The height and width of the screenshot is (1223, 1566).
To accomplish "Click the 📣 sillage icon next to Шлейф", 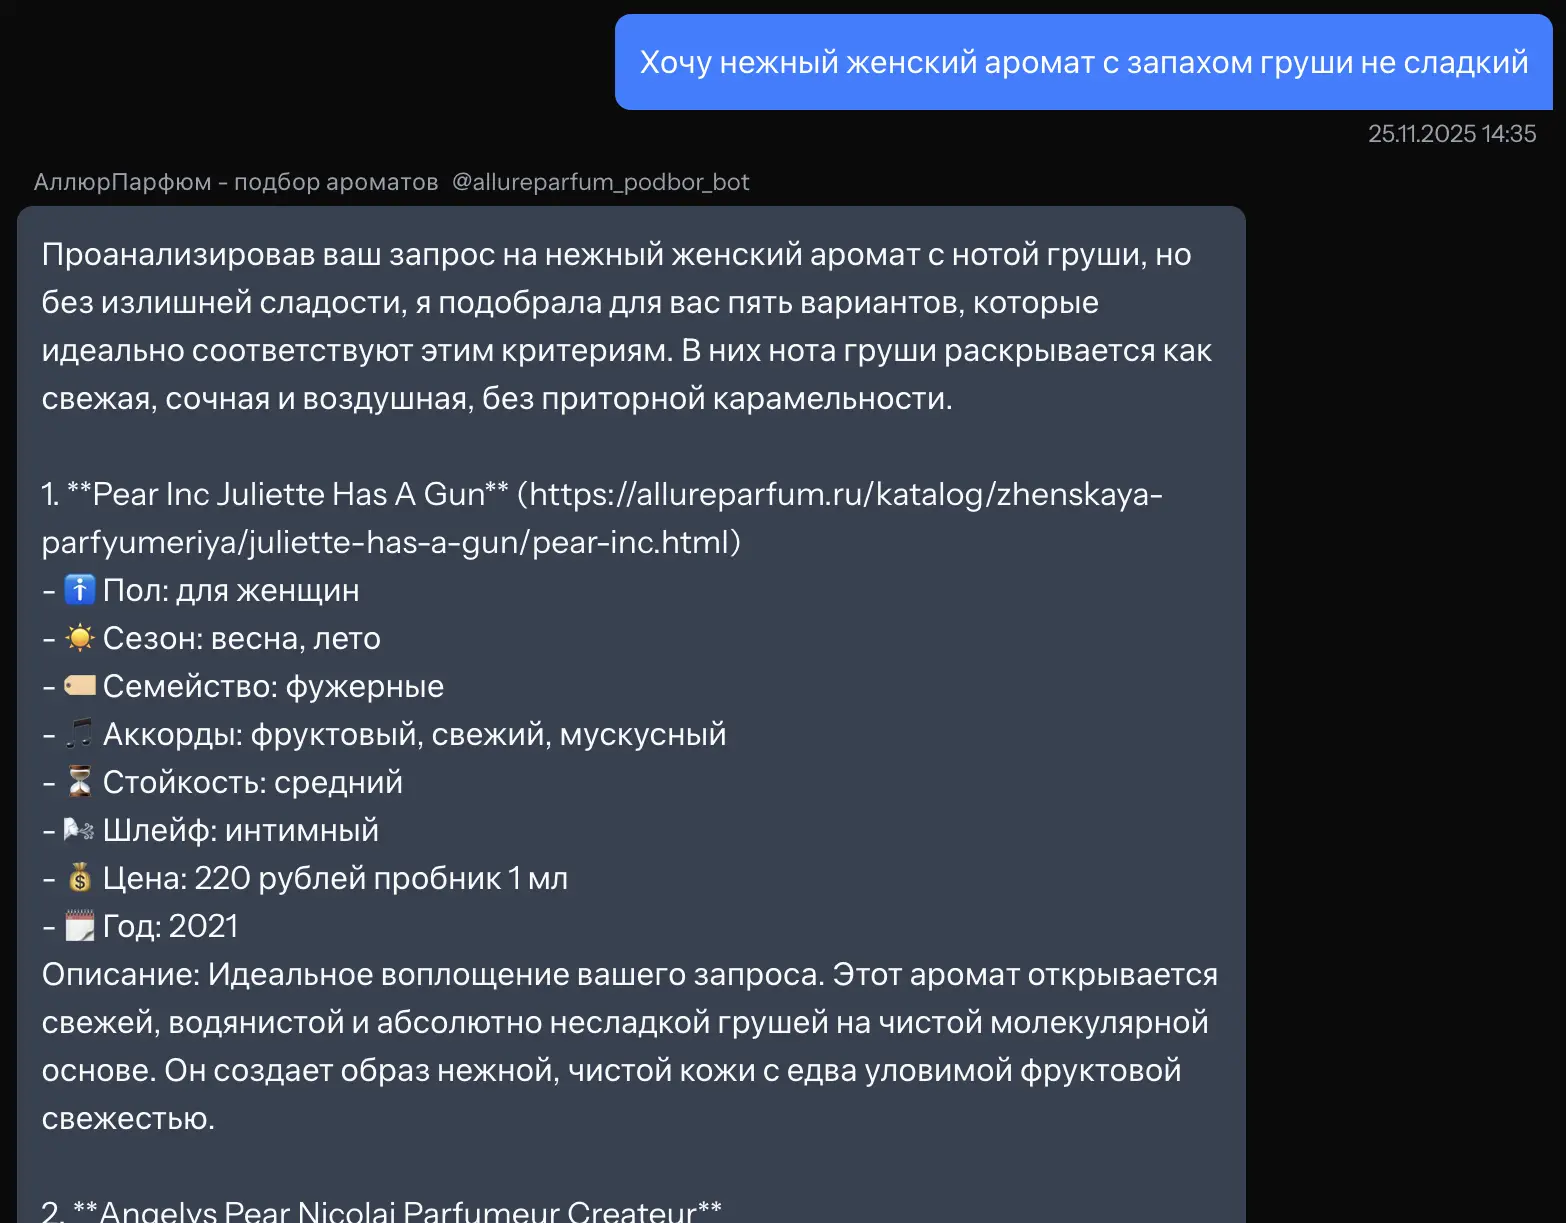I will click(80, 829).
